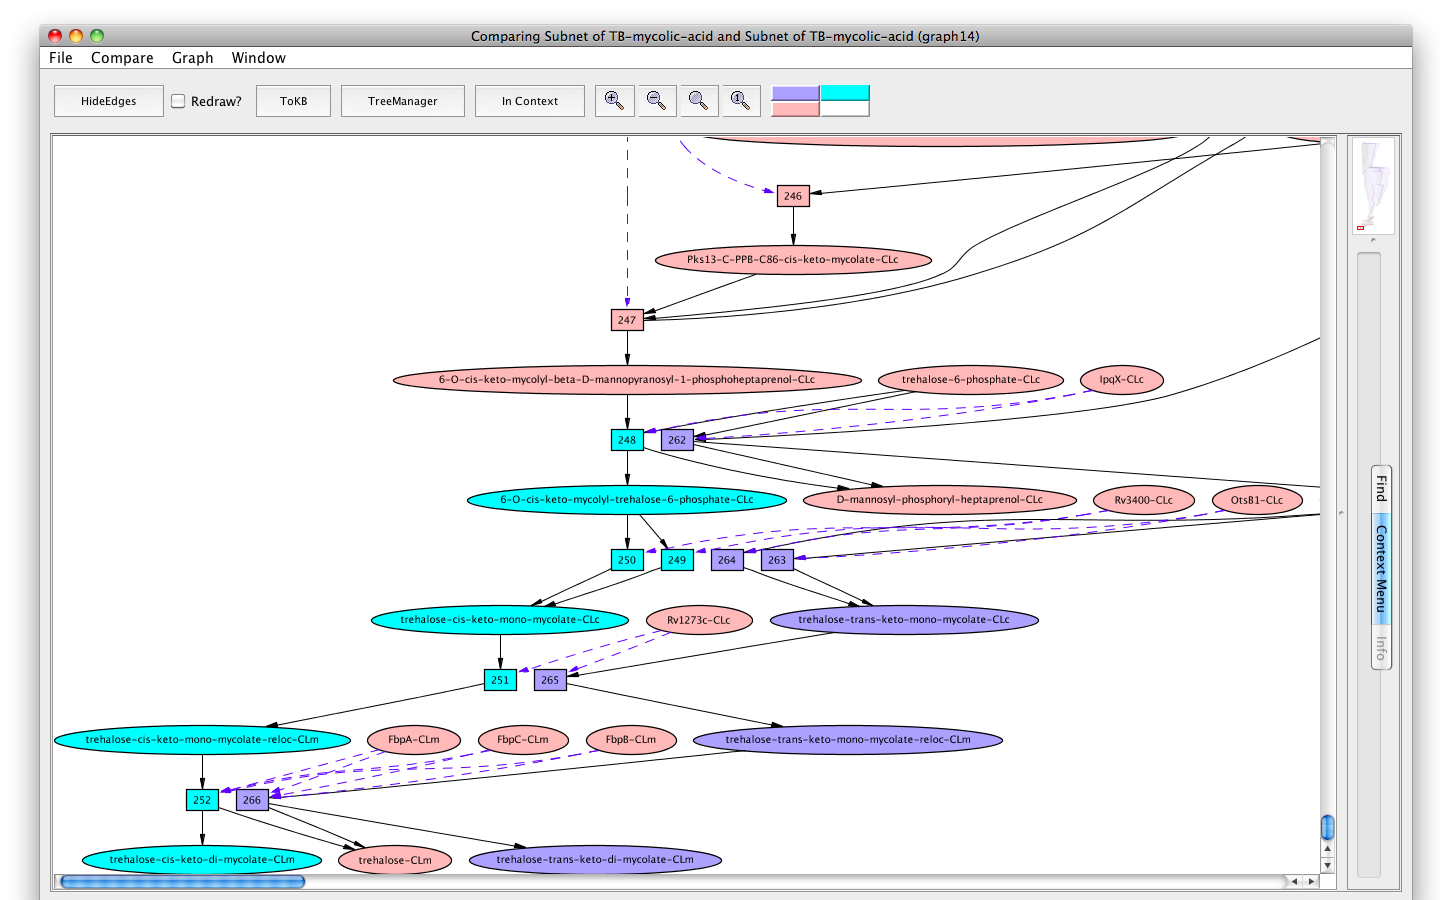The height and width of the screenshot is (900, 1440).
Task: Click the vertical scrollbar thumb
Action: pyautogui.click(x=1328, y=827)
